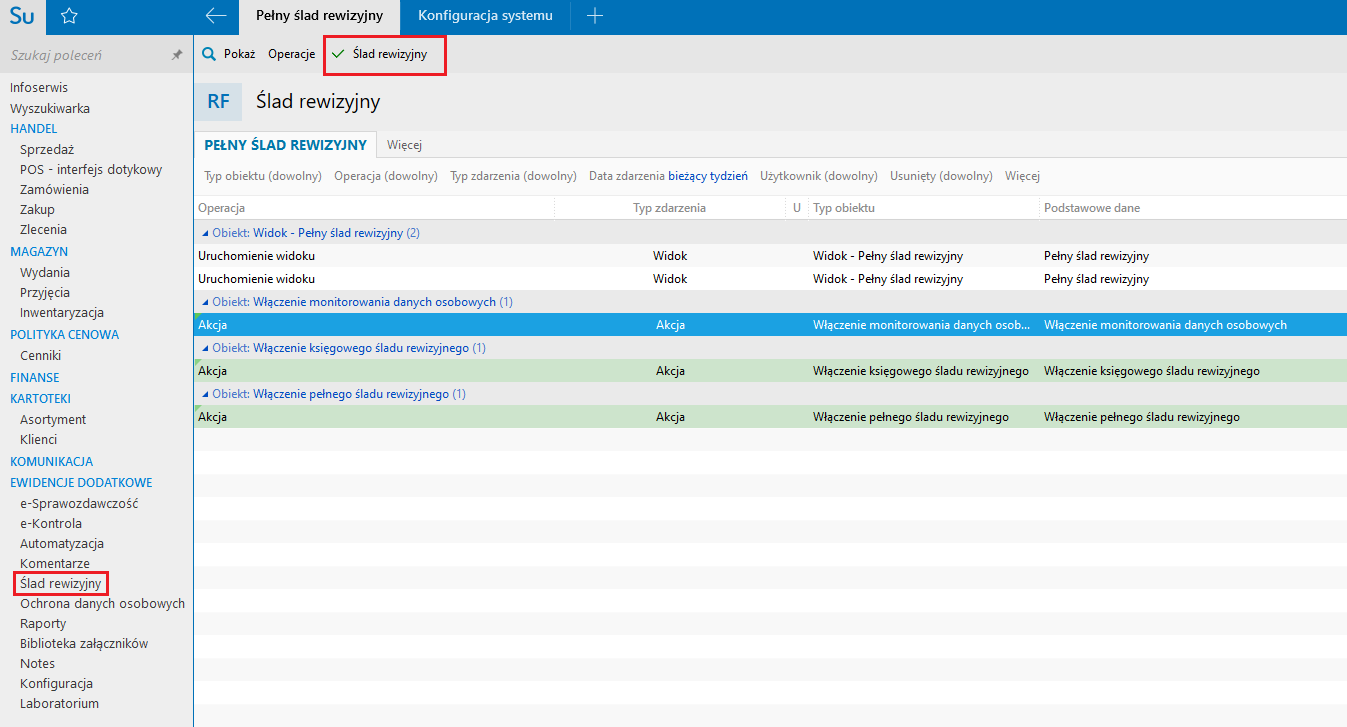
Task: Sort by the Typ zdarzenia column header
Action: tap(669, 208)
